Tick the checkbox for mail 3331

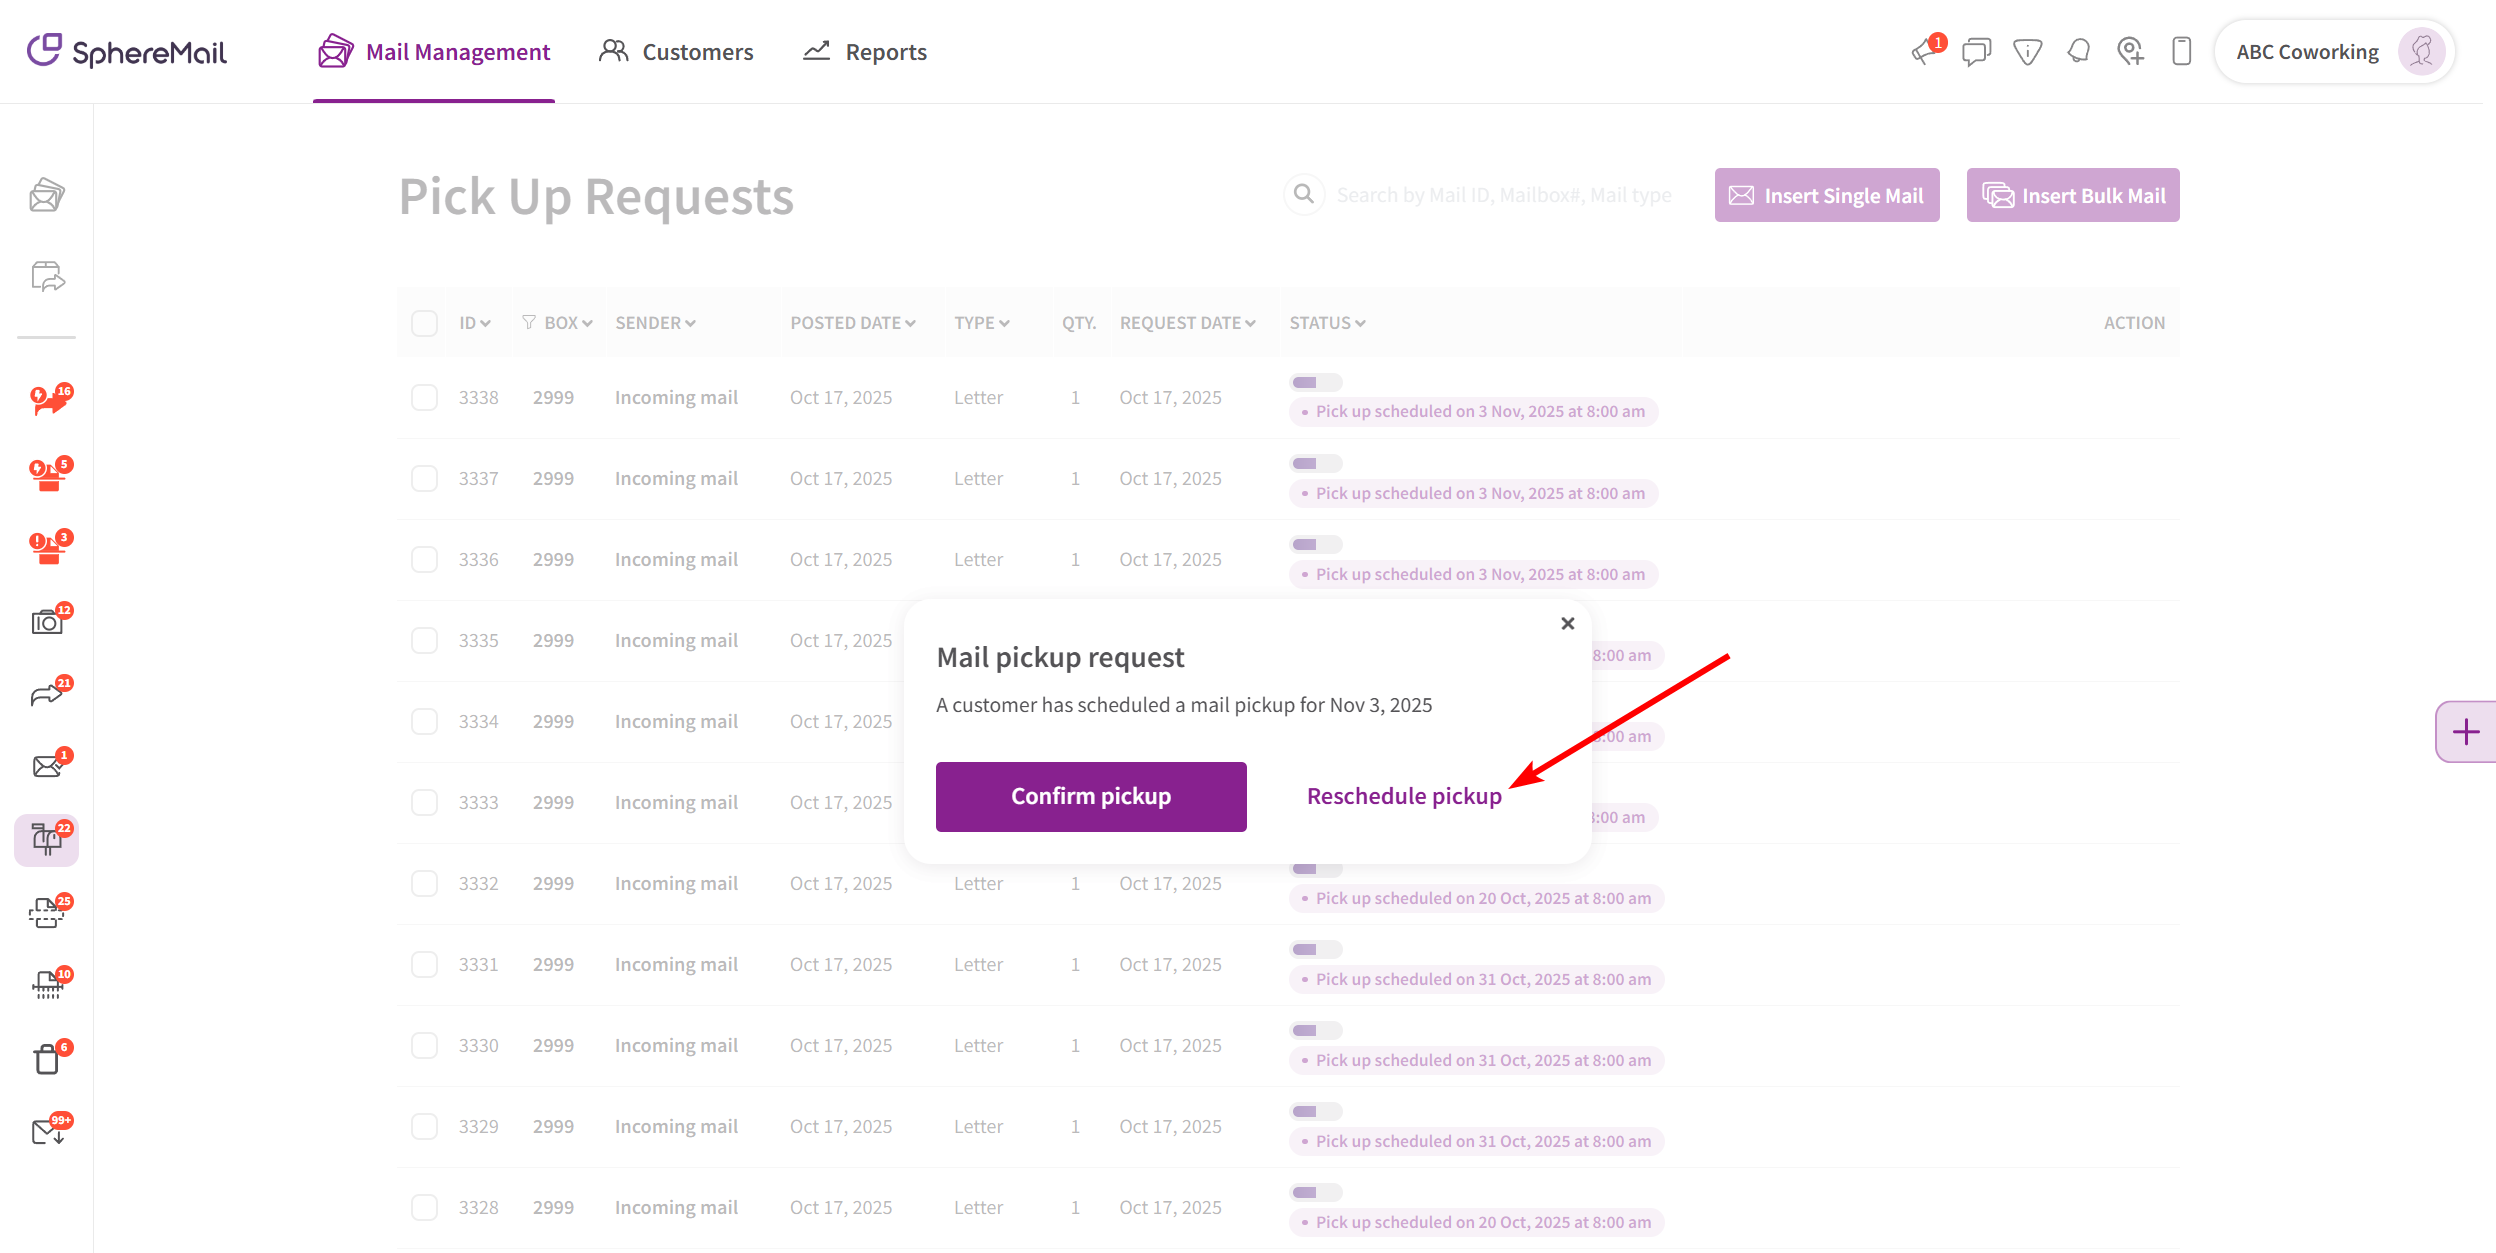424,965
